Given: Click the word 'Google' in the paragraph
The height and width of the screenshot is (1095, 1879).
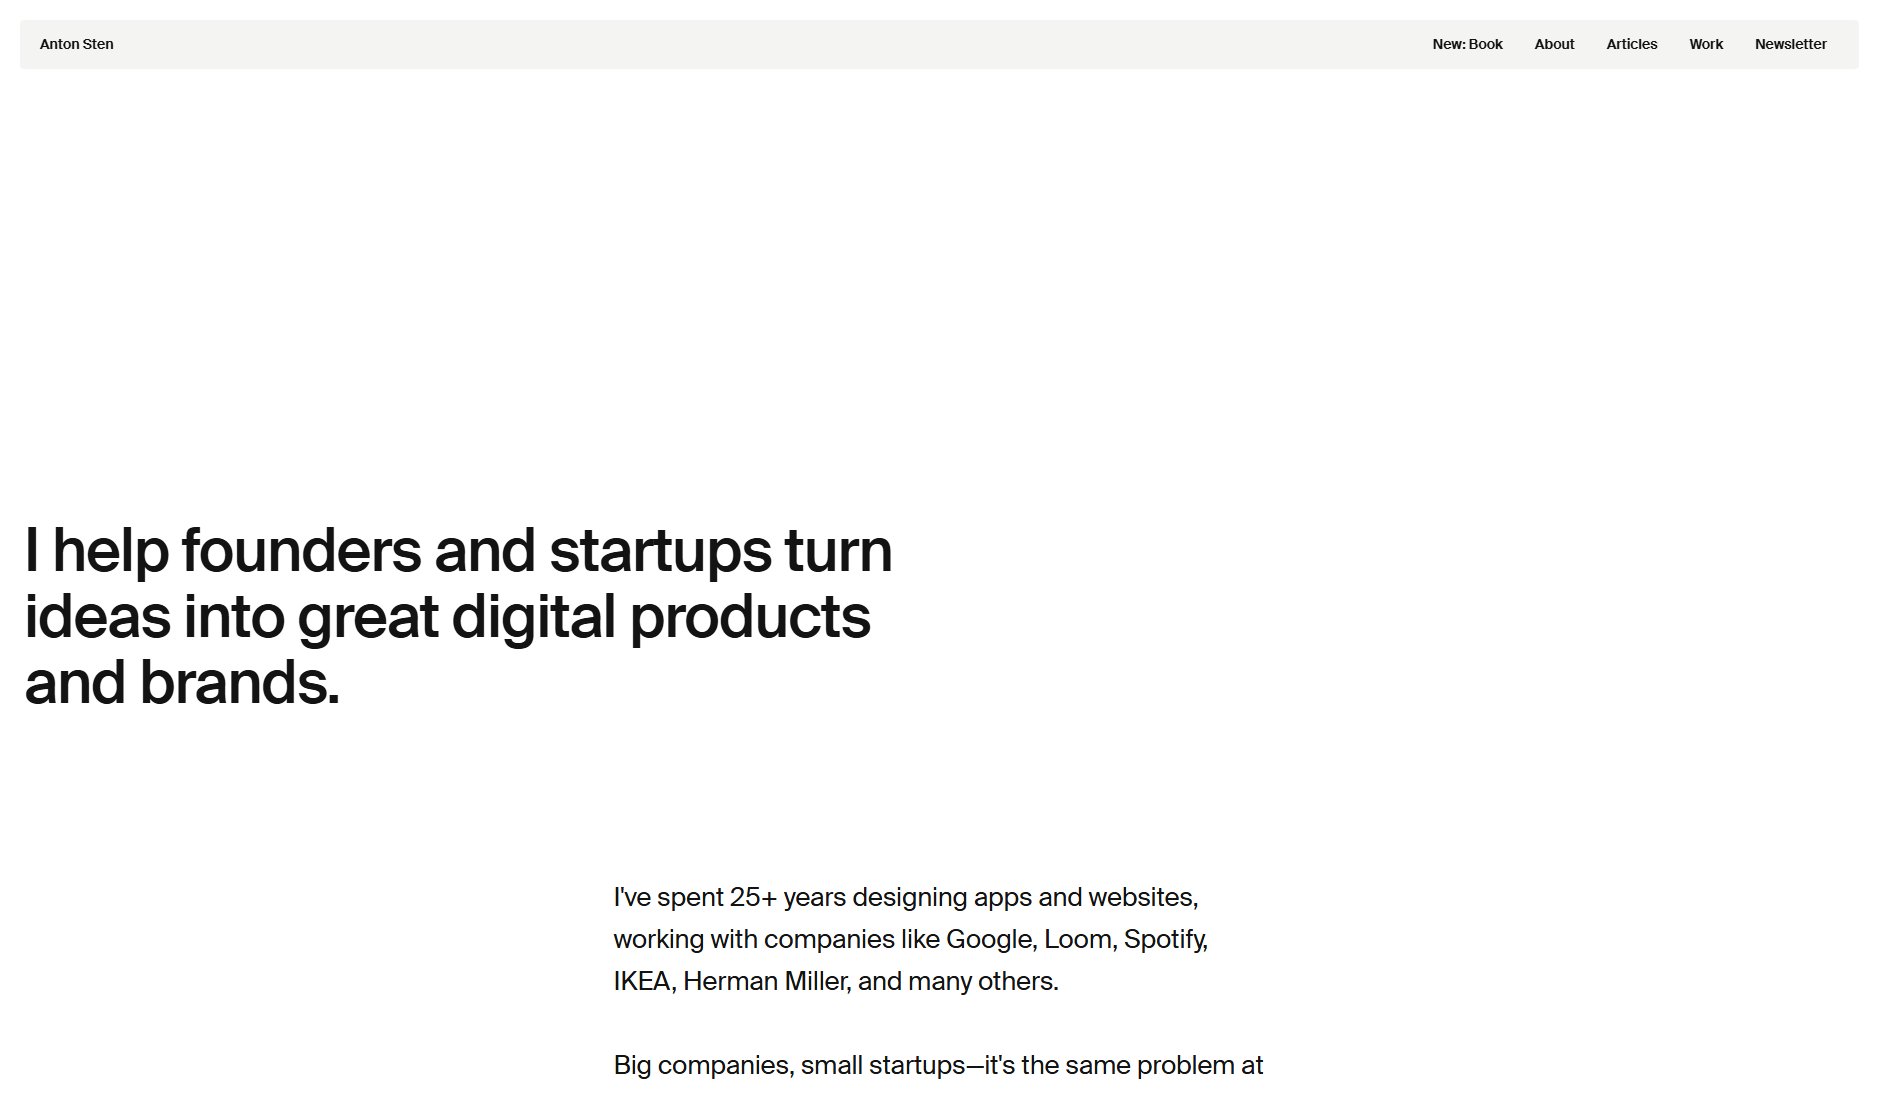Looking at the screenshot, I should point(991,939).
